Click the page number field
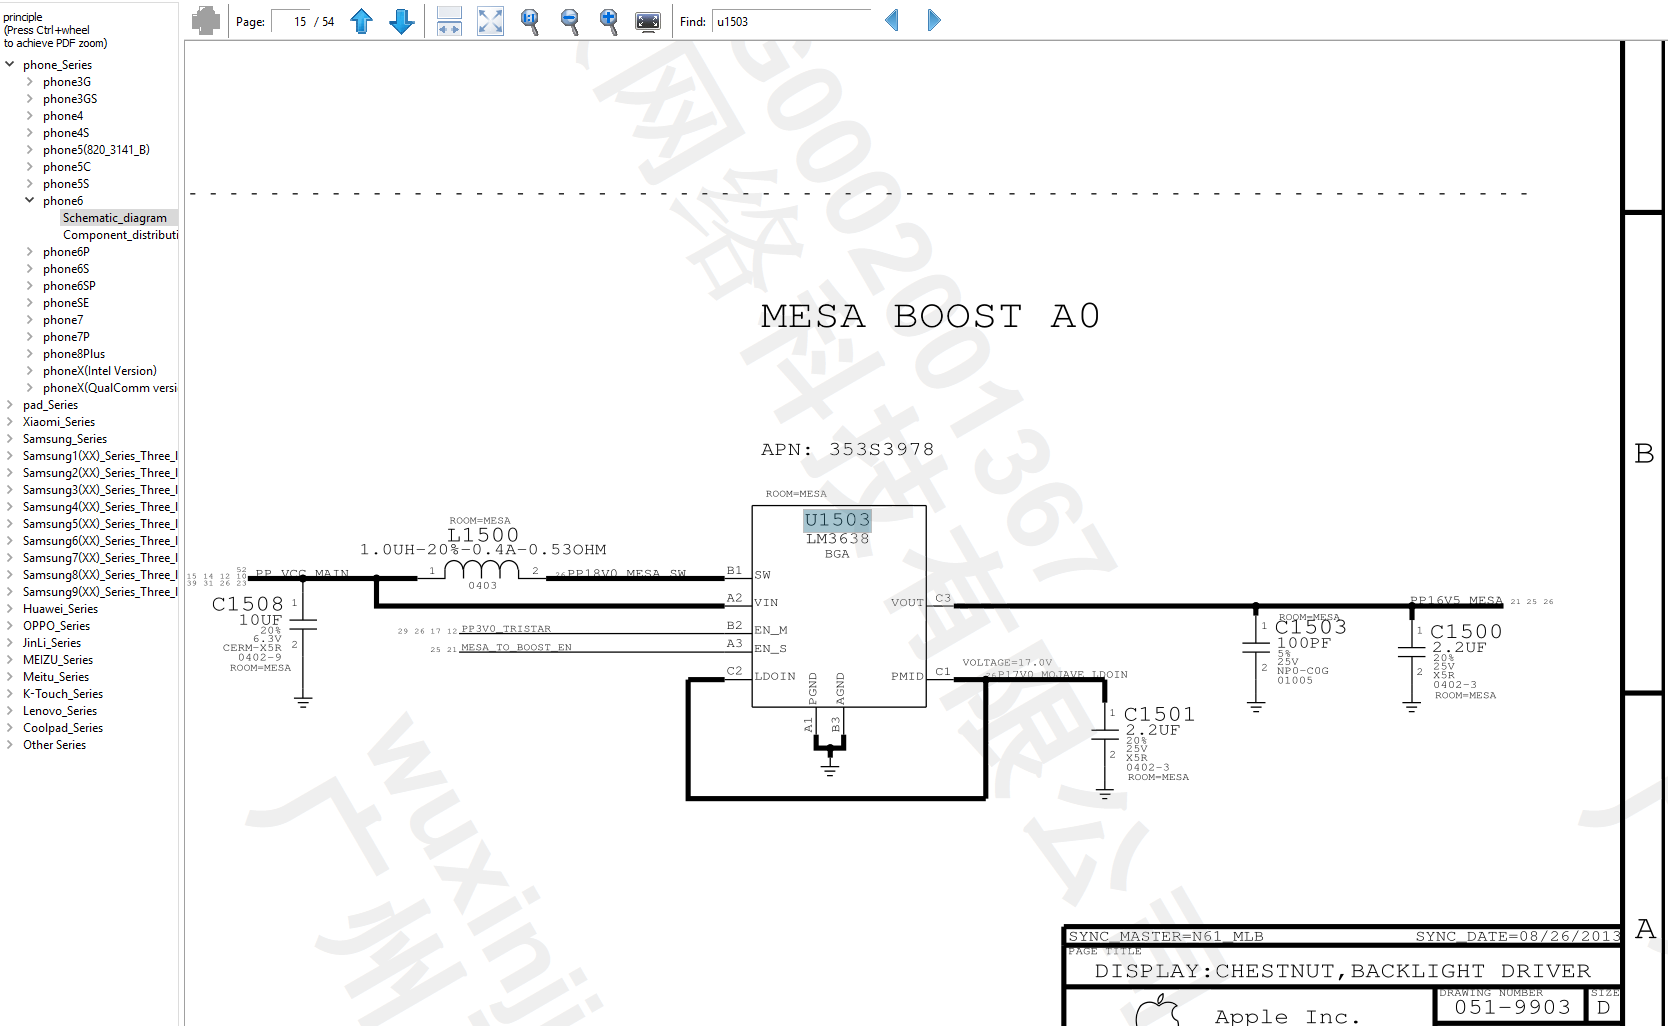The height and width of the screenshot is (1026, 1668). tap(291, 21)
